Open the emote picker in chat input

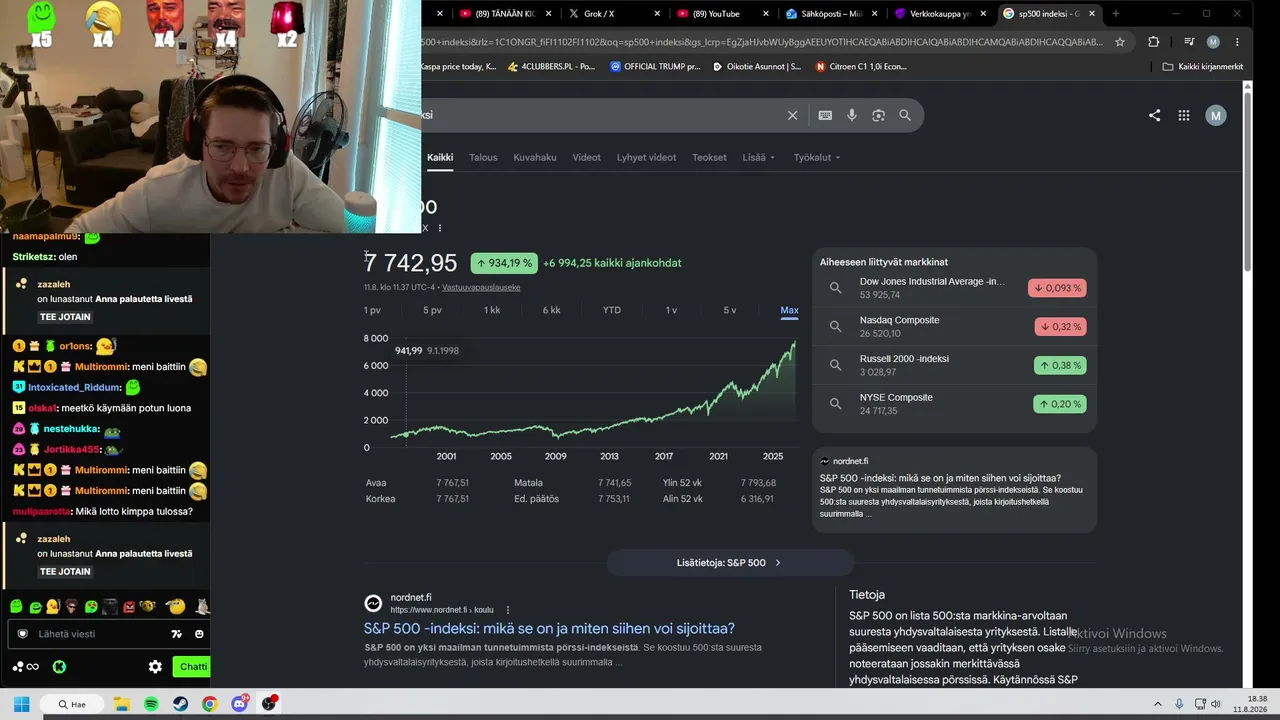[199, 634]
